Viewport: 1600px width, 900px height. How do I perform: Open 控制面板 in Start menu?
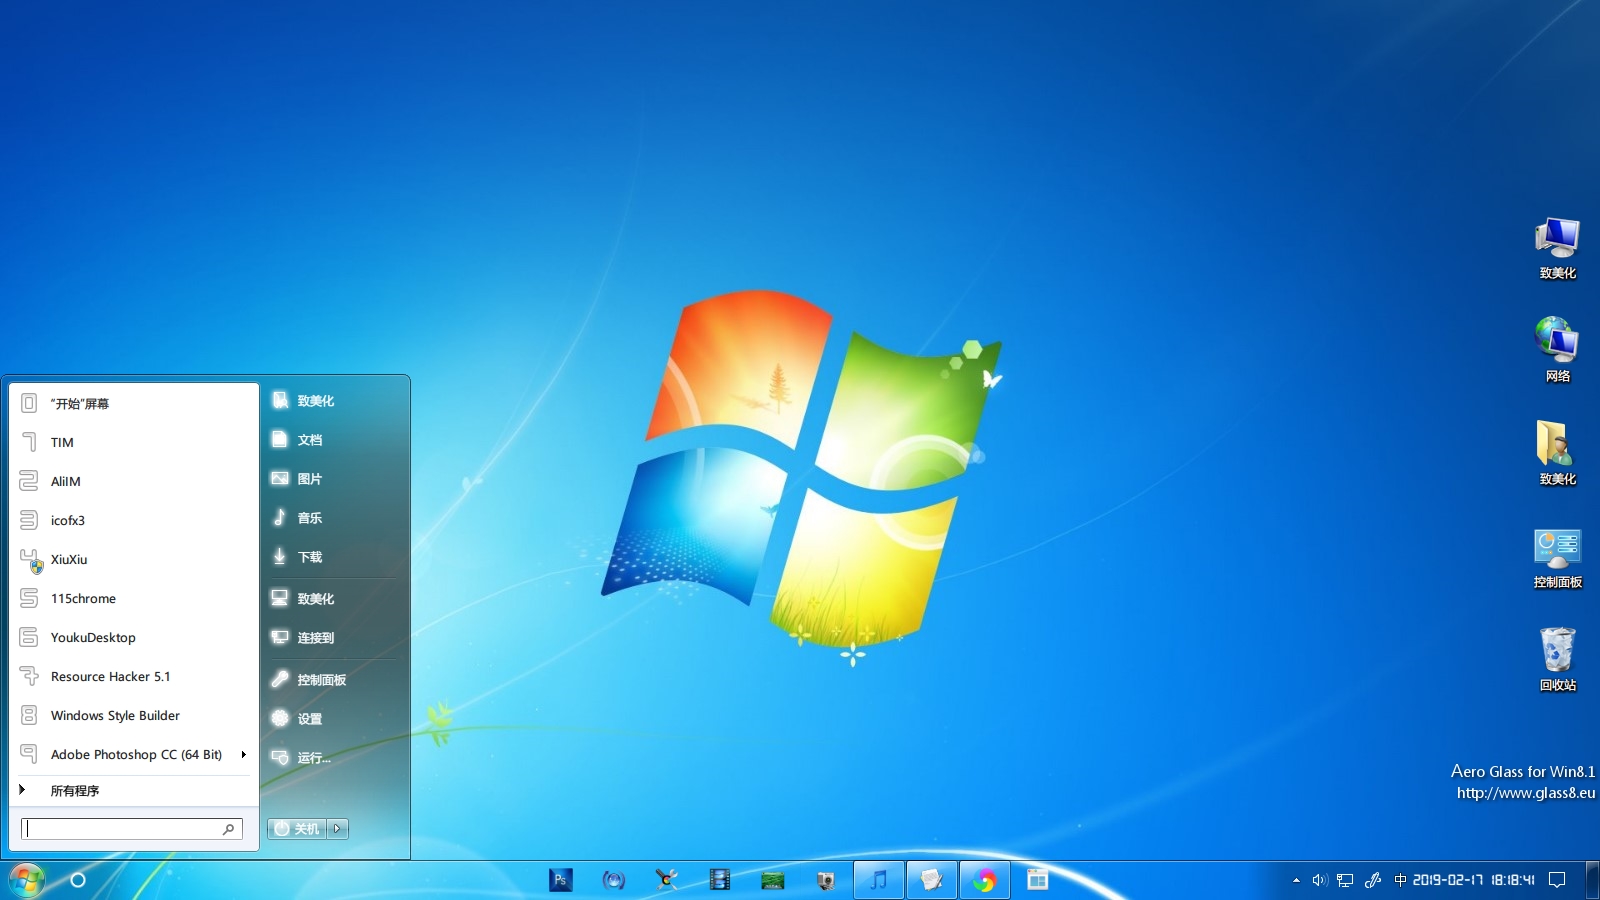pos(335,680)
